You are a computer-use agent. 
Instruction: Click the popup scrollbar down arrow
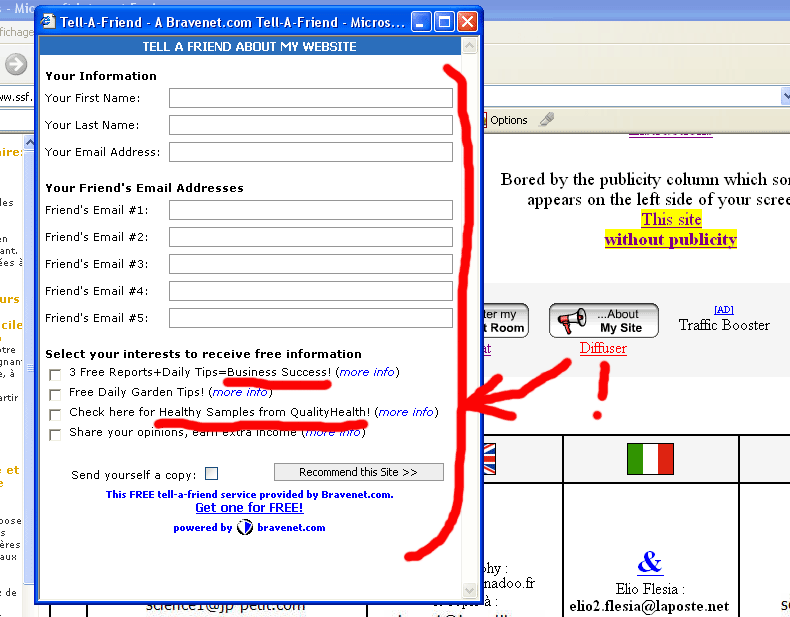click(470, 591)
